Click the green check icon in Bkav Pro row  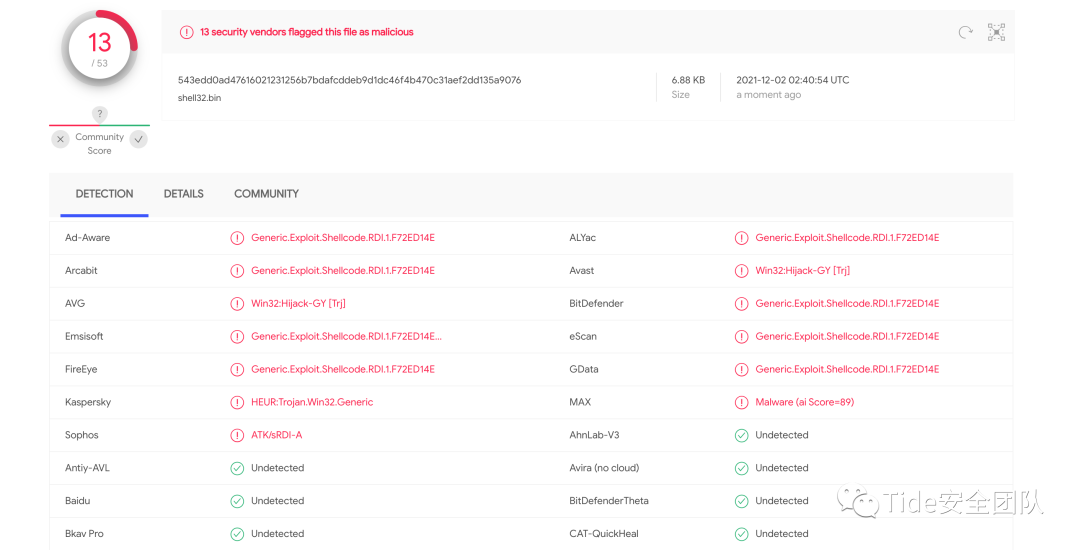pyautogui.click(x=237, y=533)
